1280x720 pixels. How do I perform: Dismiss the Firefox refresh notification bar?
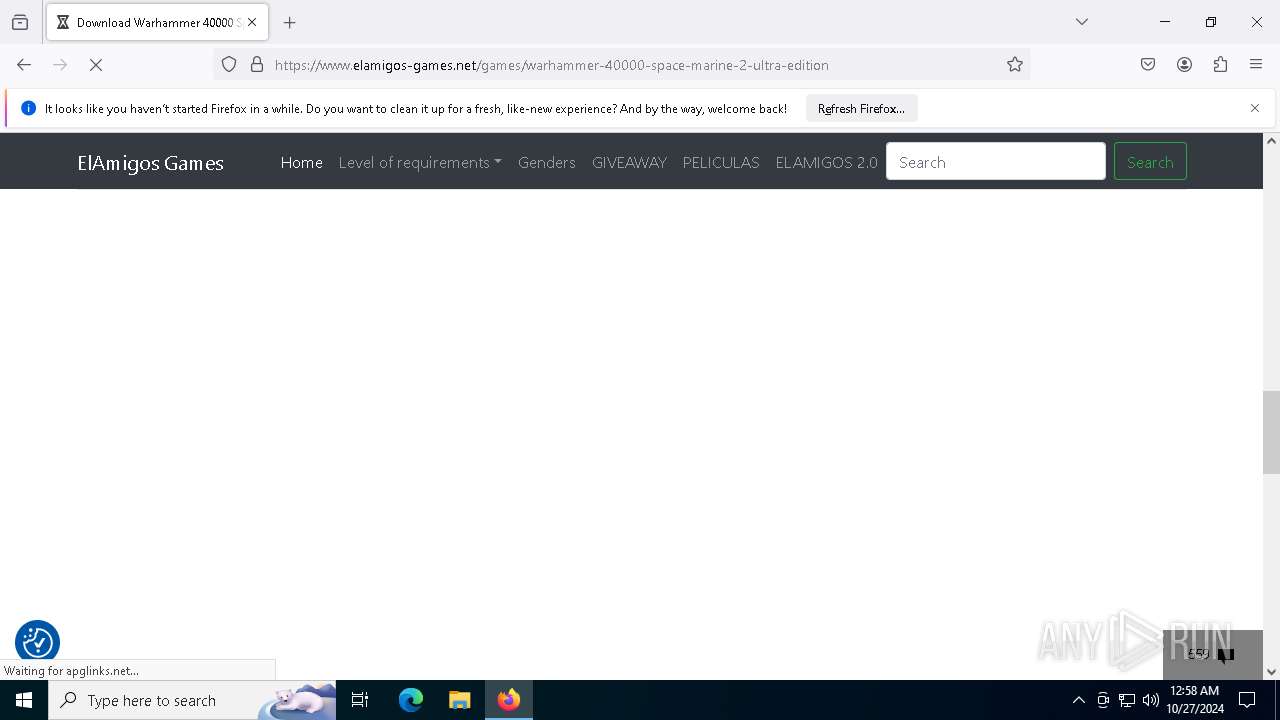[x=1255, y=108]
